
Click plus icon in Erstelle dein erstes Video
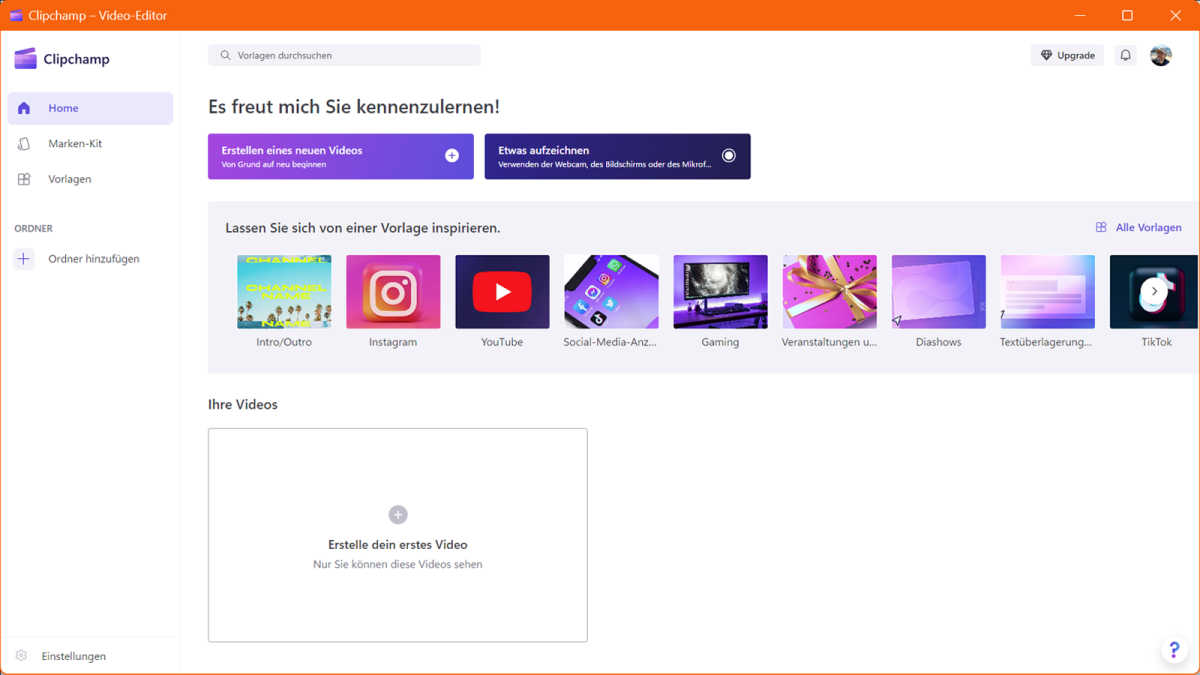click(x=398, y=515)
